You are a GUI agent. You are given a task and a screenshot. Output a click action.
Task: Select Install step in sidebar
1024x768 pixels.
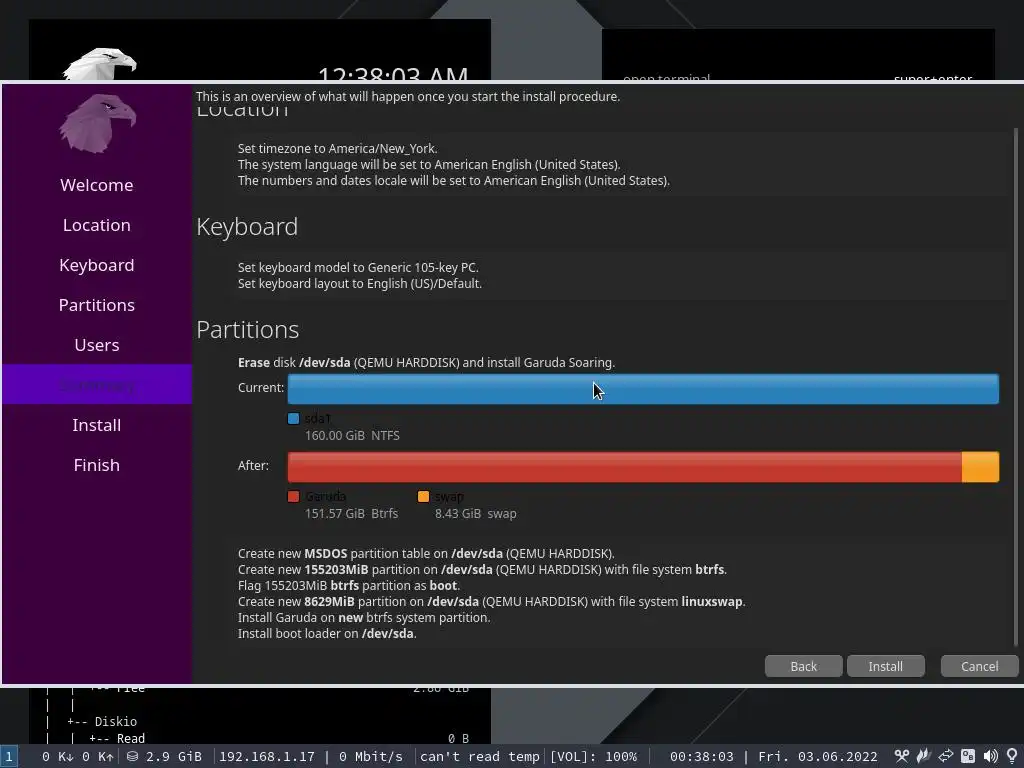click(97, 425)
